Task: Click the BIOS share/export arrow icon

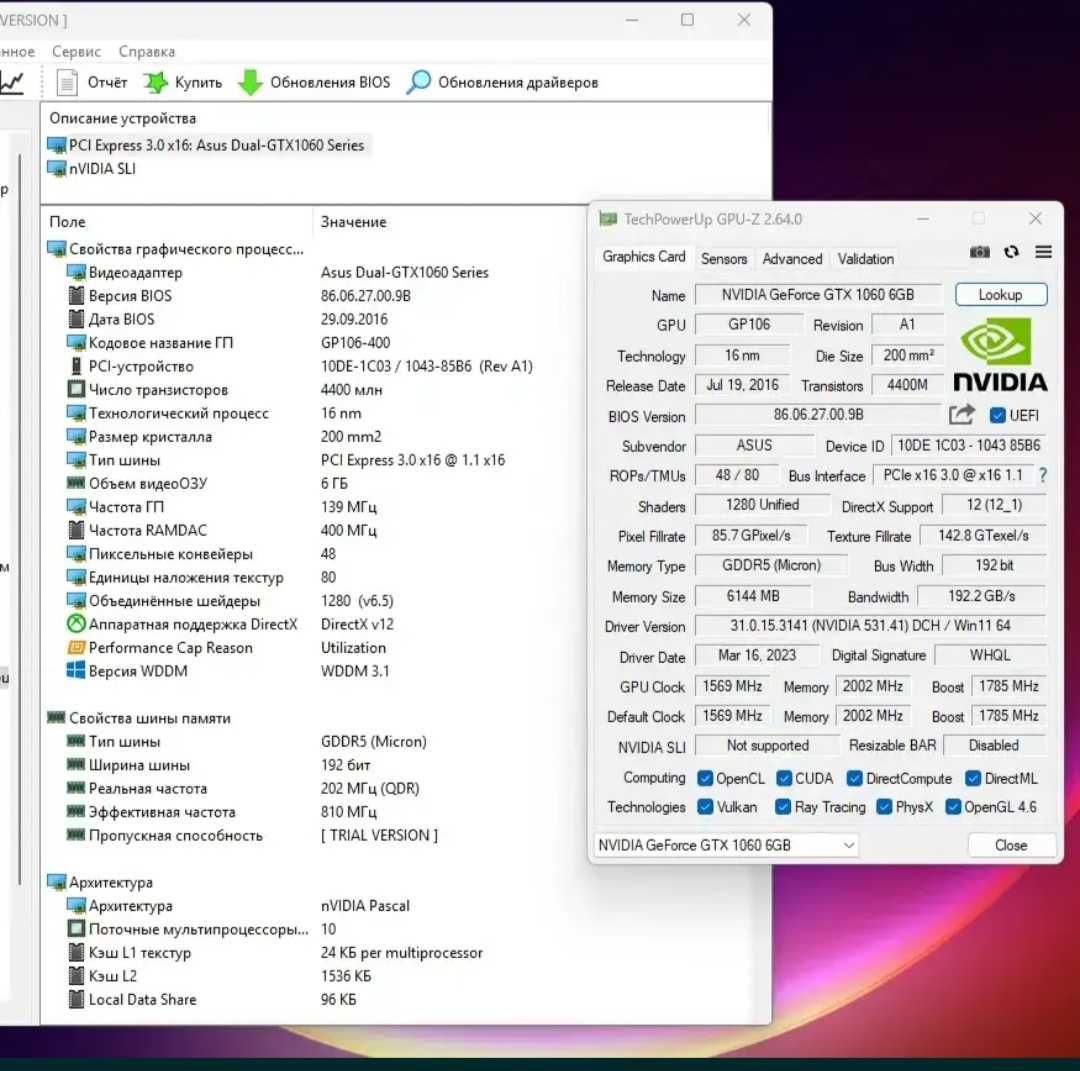Action: 962,415
